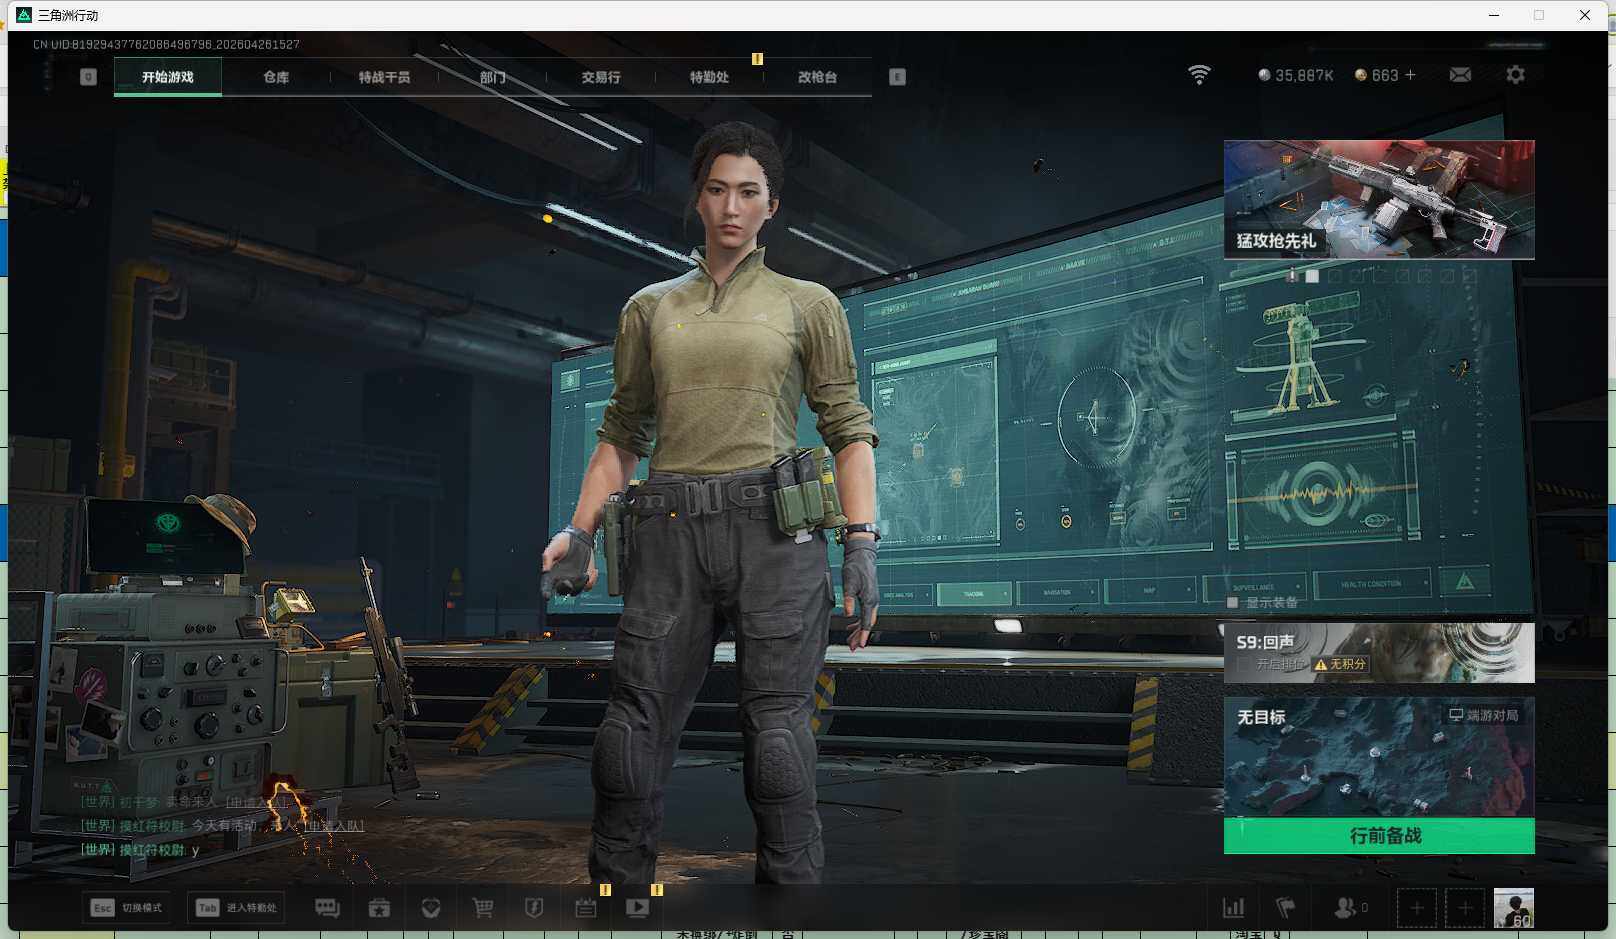Open the calendar events icon
Screen dimensions: 1616x939
(586, 908)
